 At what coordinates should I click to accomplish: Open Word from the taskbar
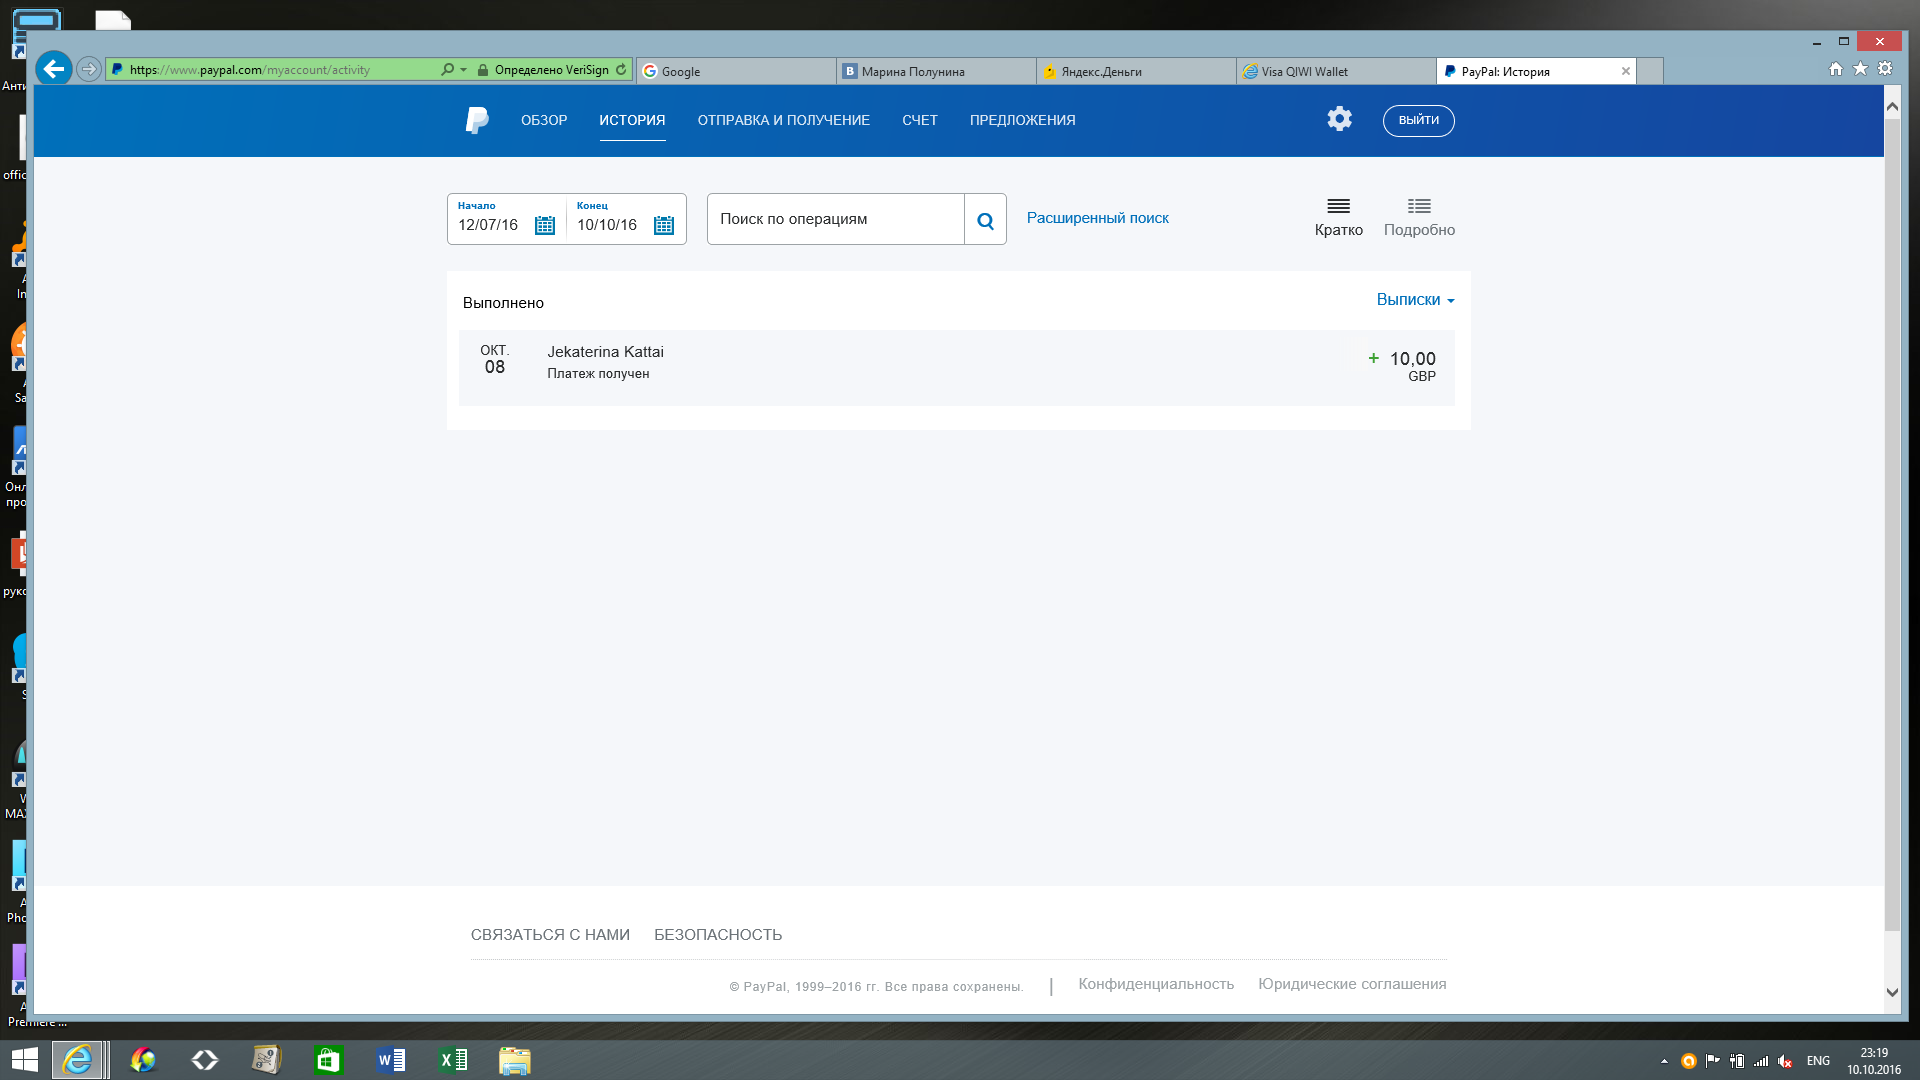[391, 1060]
